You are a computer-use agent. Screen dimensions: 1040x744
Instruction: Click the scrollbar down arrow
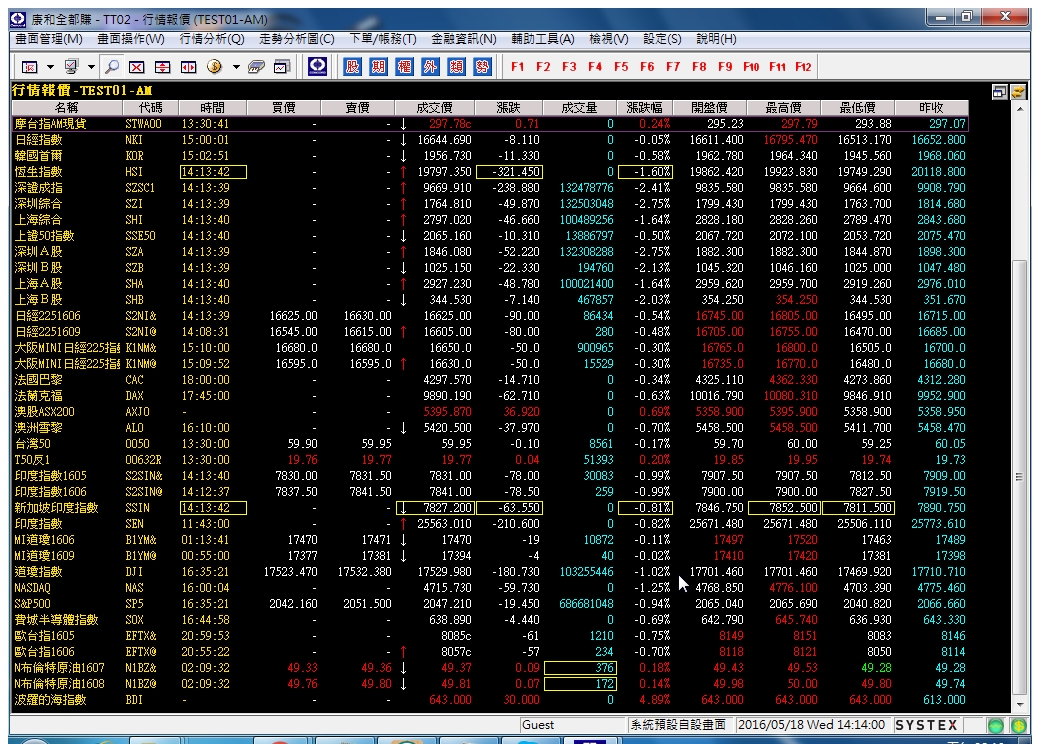pos(1019,705)
